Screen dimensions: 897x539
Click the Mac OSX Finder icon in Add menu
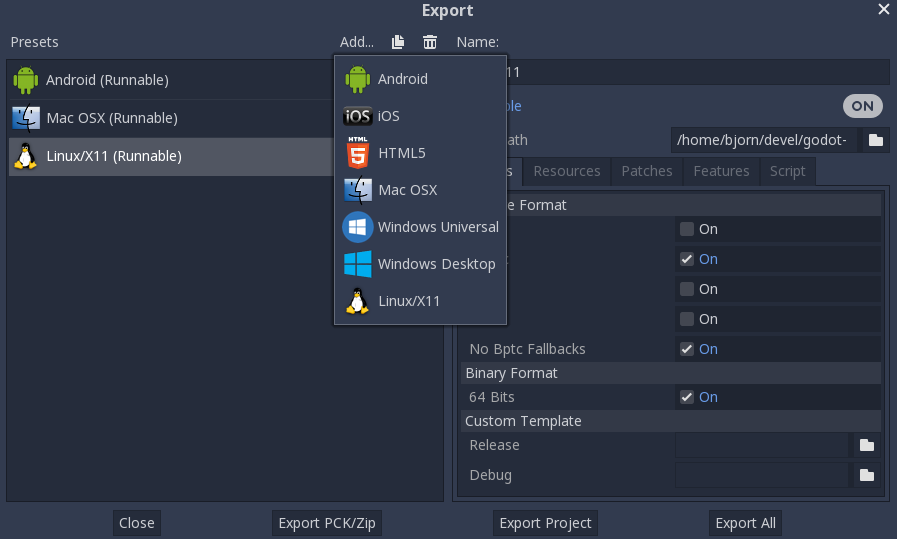point(358,190)
